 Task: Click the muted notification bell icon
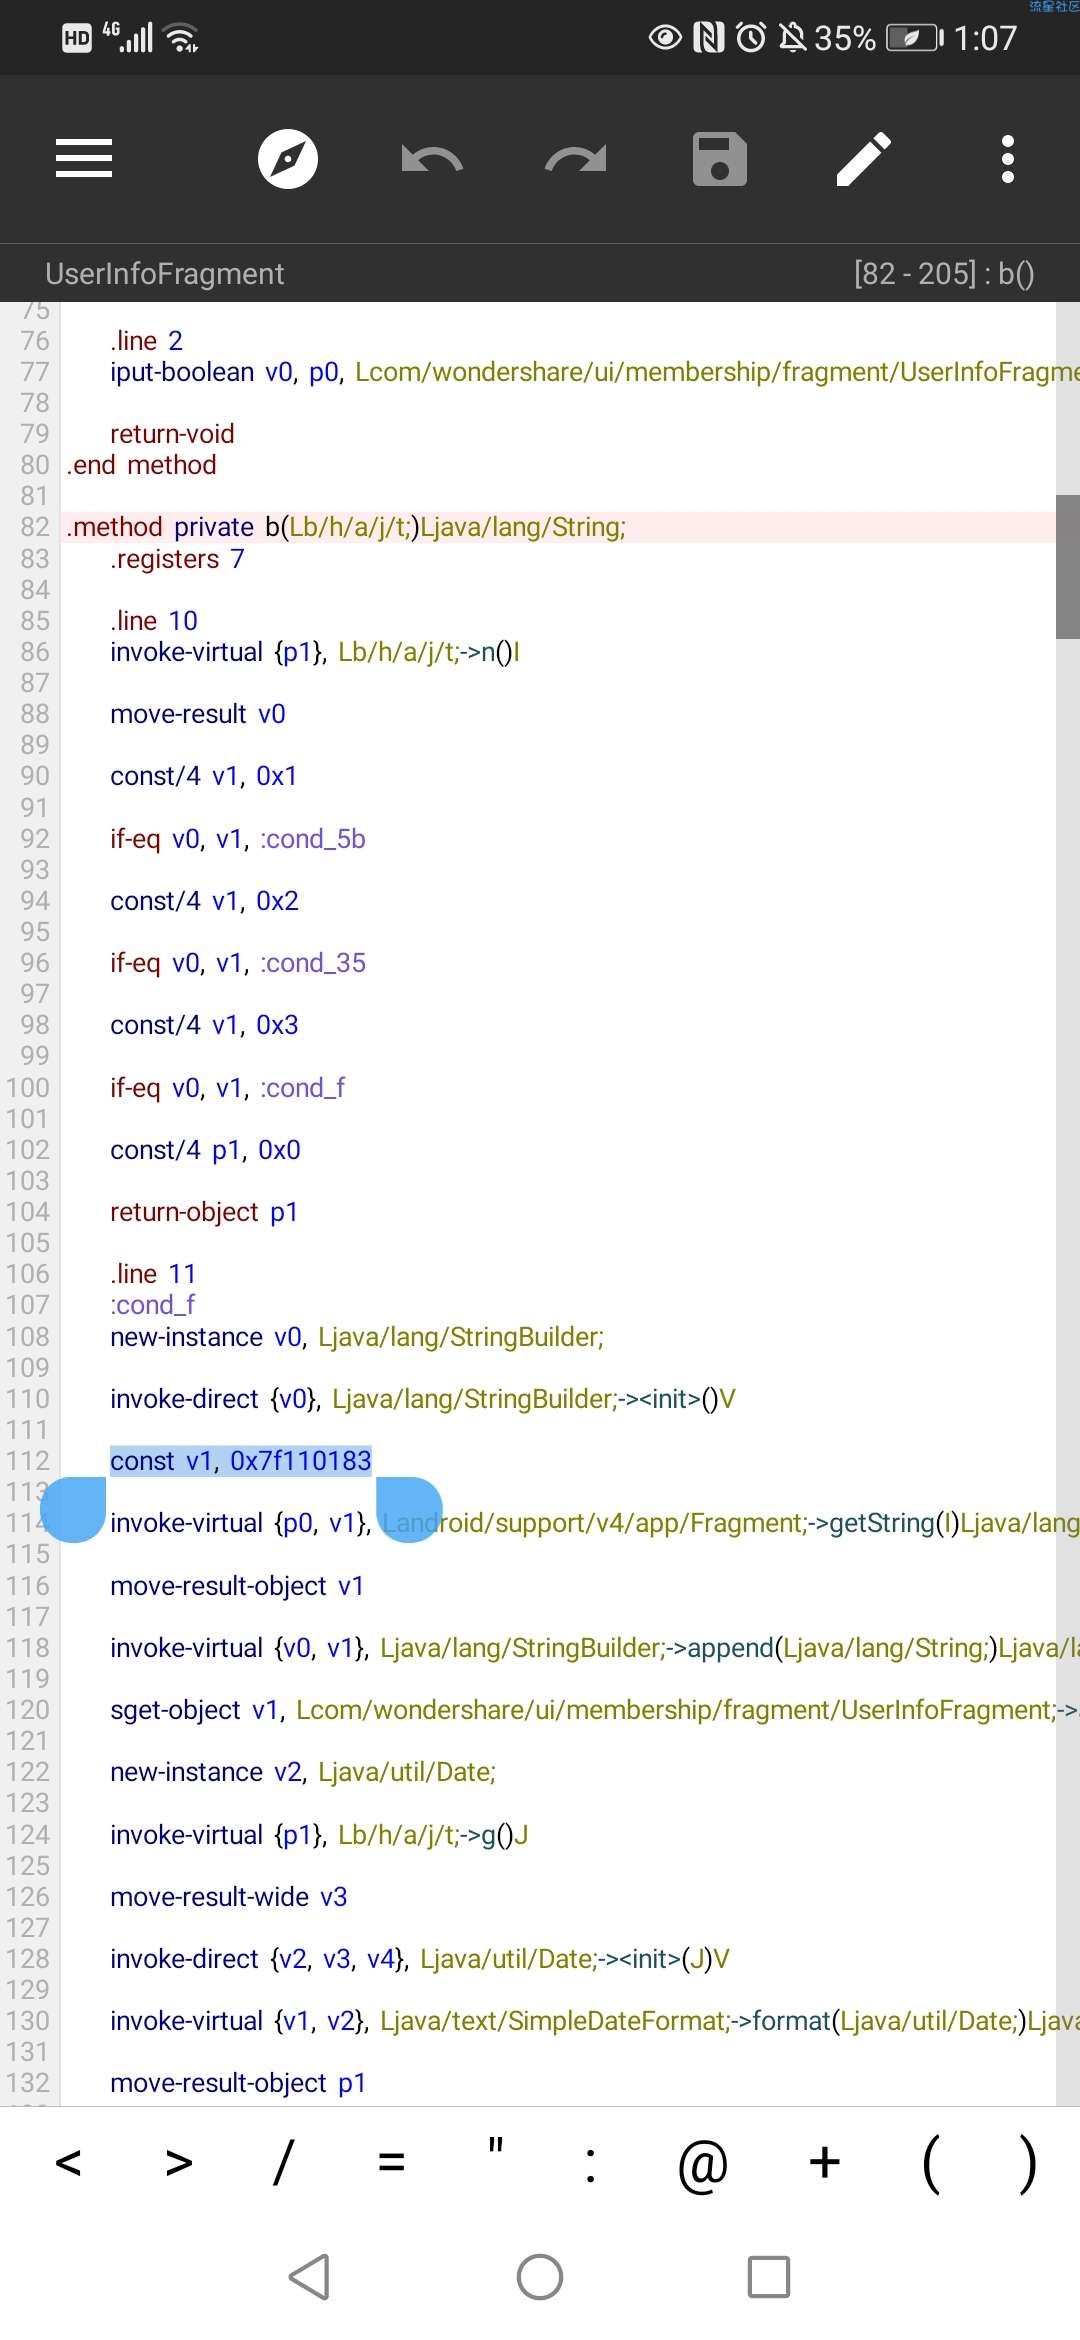pos(792,38)
